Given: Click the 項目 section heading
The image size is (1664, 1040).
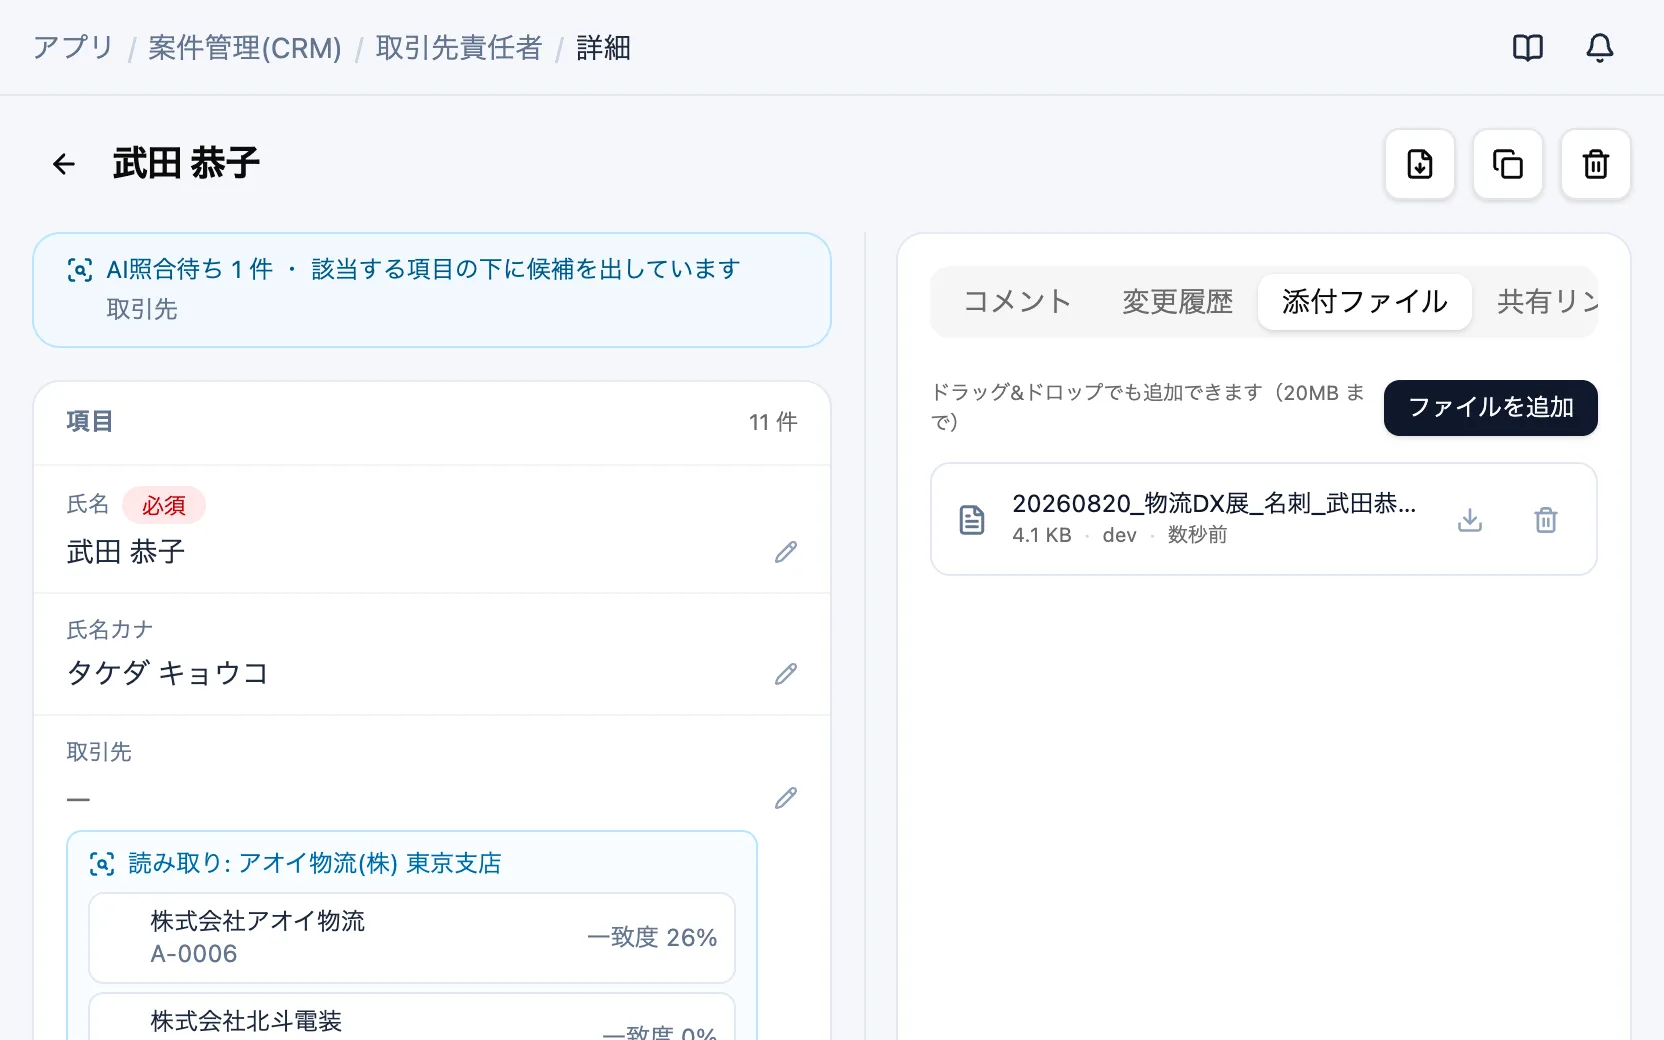Looking at the screenshot, I should click(90, 422).
